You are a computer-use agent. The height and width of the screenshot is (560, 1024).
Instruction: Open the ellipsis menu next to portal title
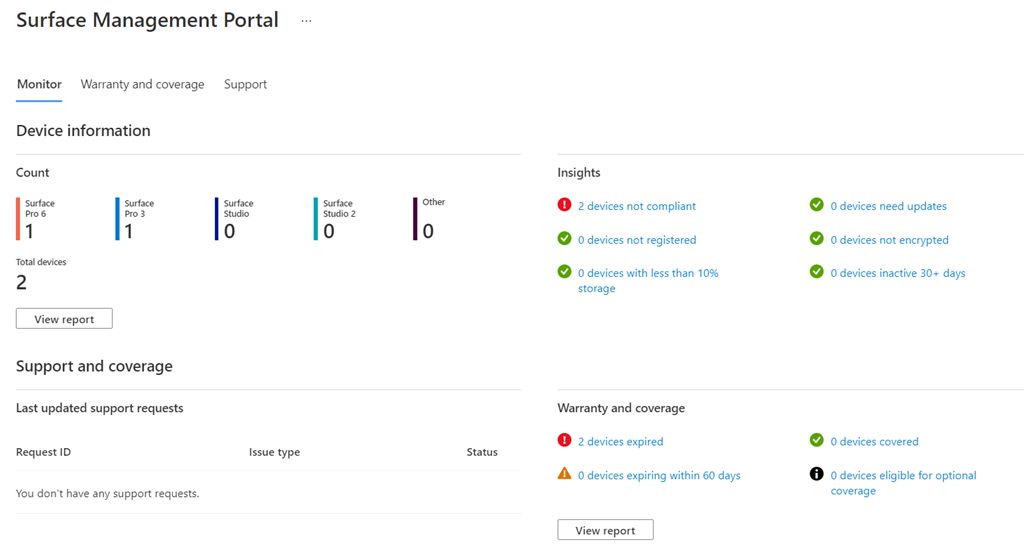point(306,21)
